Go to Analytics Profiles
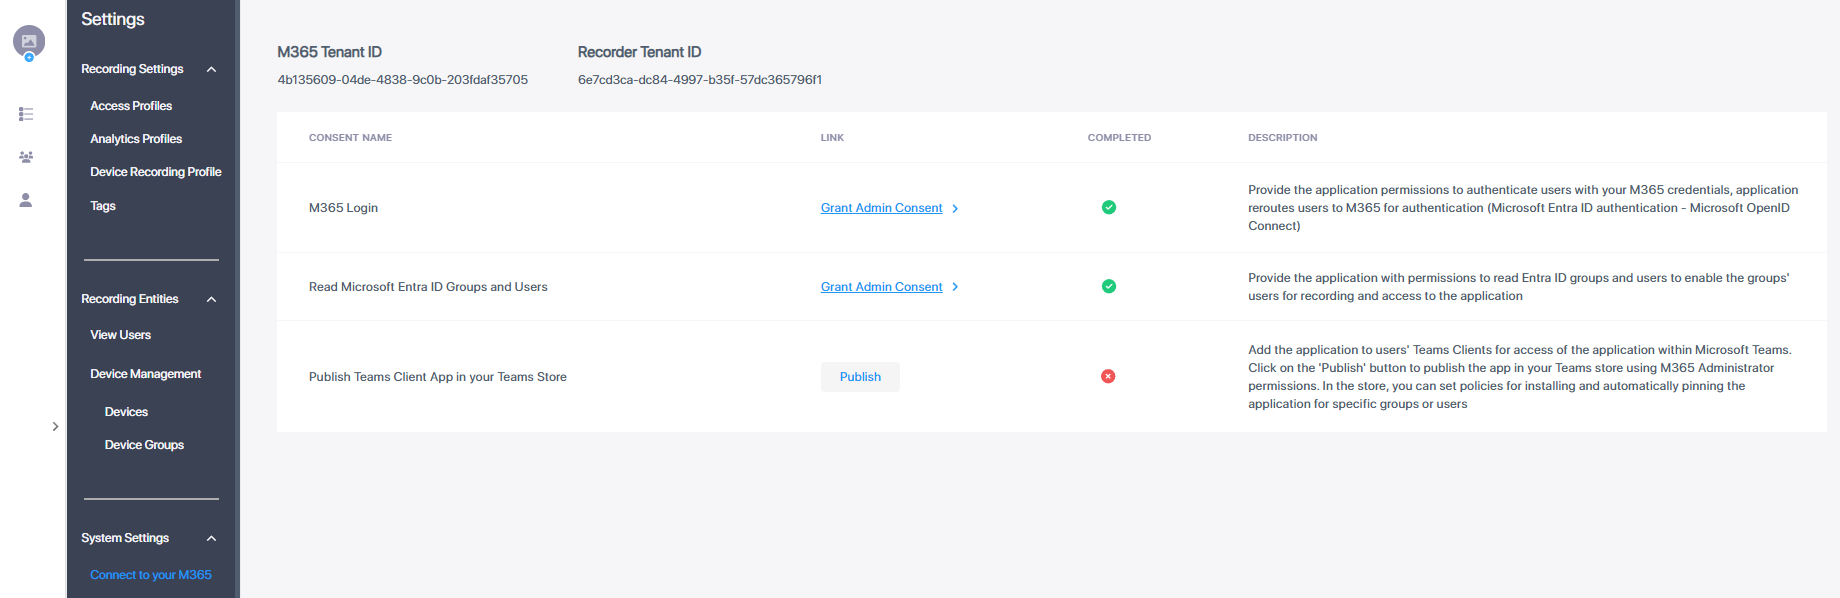Screen dimensions: 1840x598 click(136, 139)
